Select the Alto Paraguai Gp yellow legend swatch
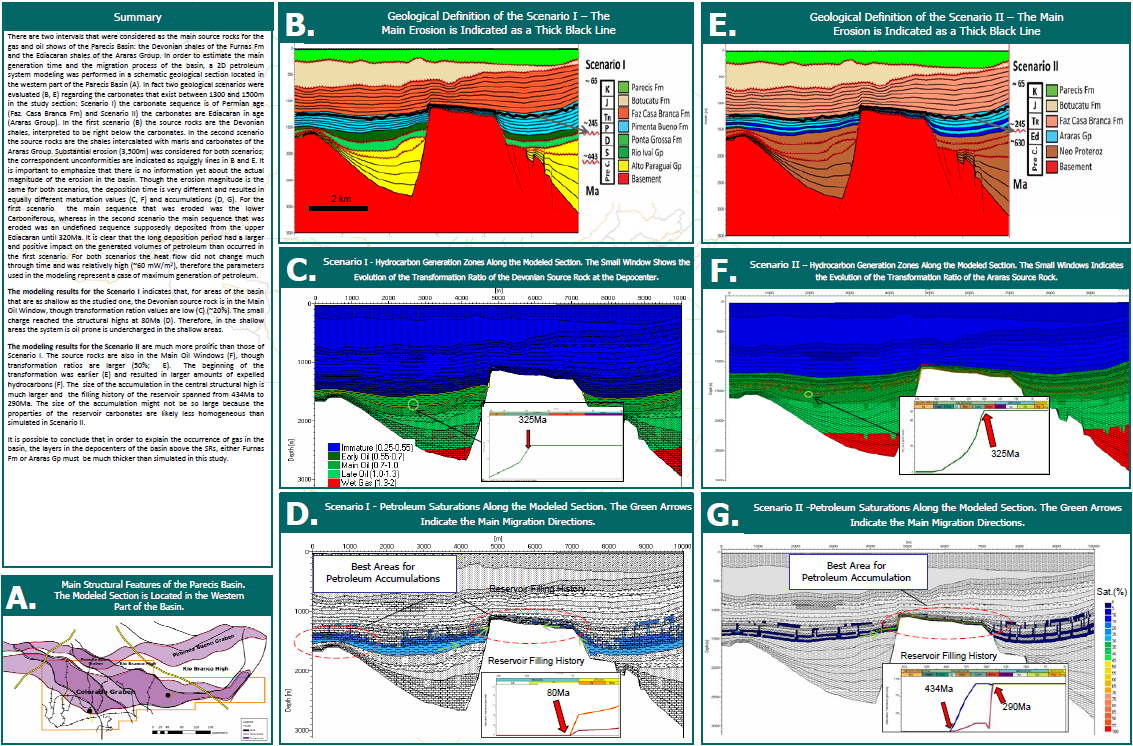Image resolution: width=1133 pixels, height=746 pixels. pos(622,166)
